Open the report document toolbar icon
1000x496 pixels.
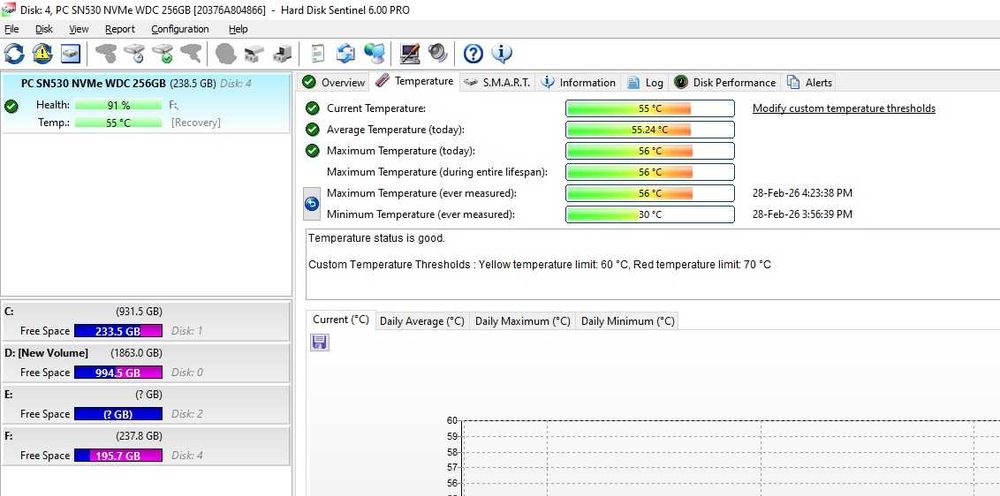click(x=318, y=54)
